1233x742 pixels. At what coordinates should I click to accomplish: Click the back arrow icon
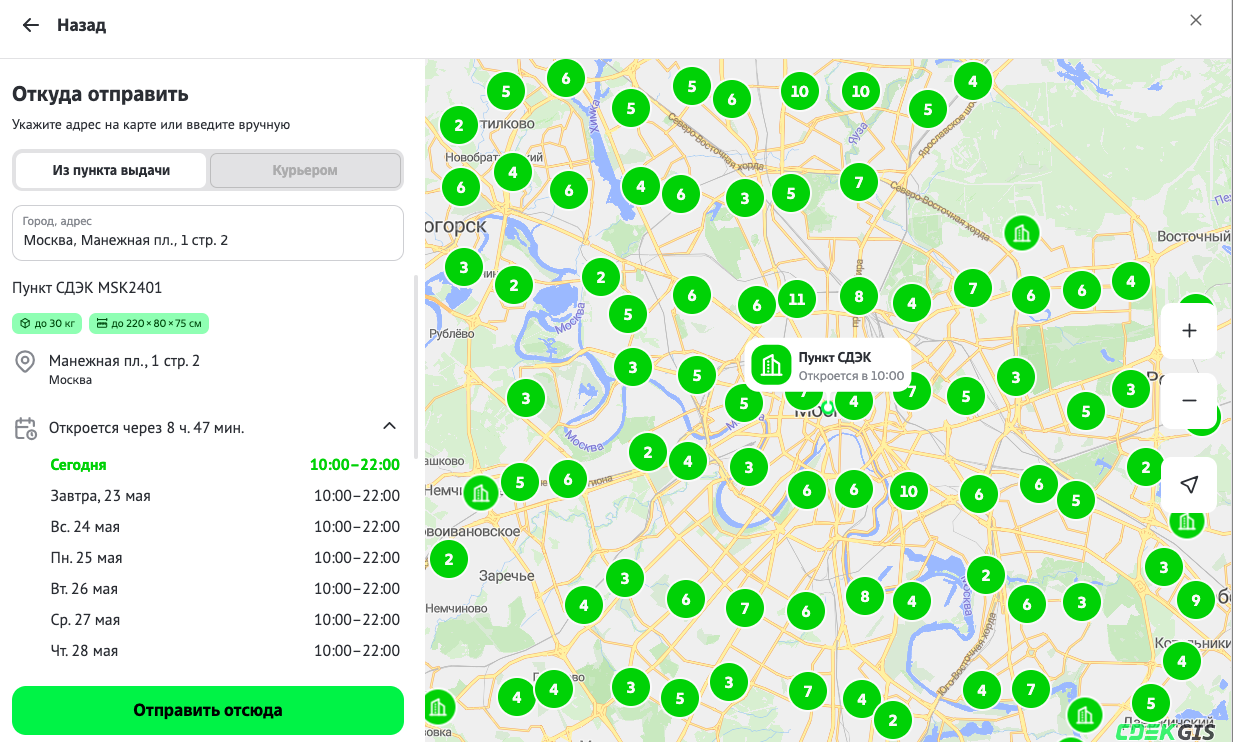(31, 25)
